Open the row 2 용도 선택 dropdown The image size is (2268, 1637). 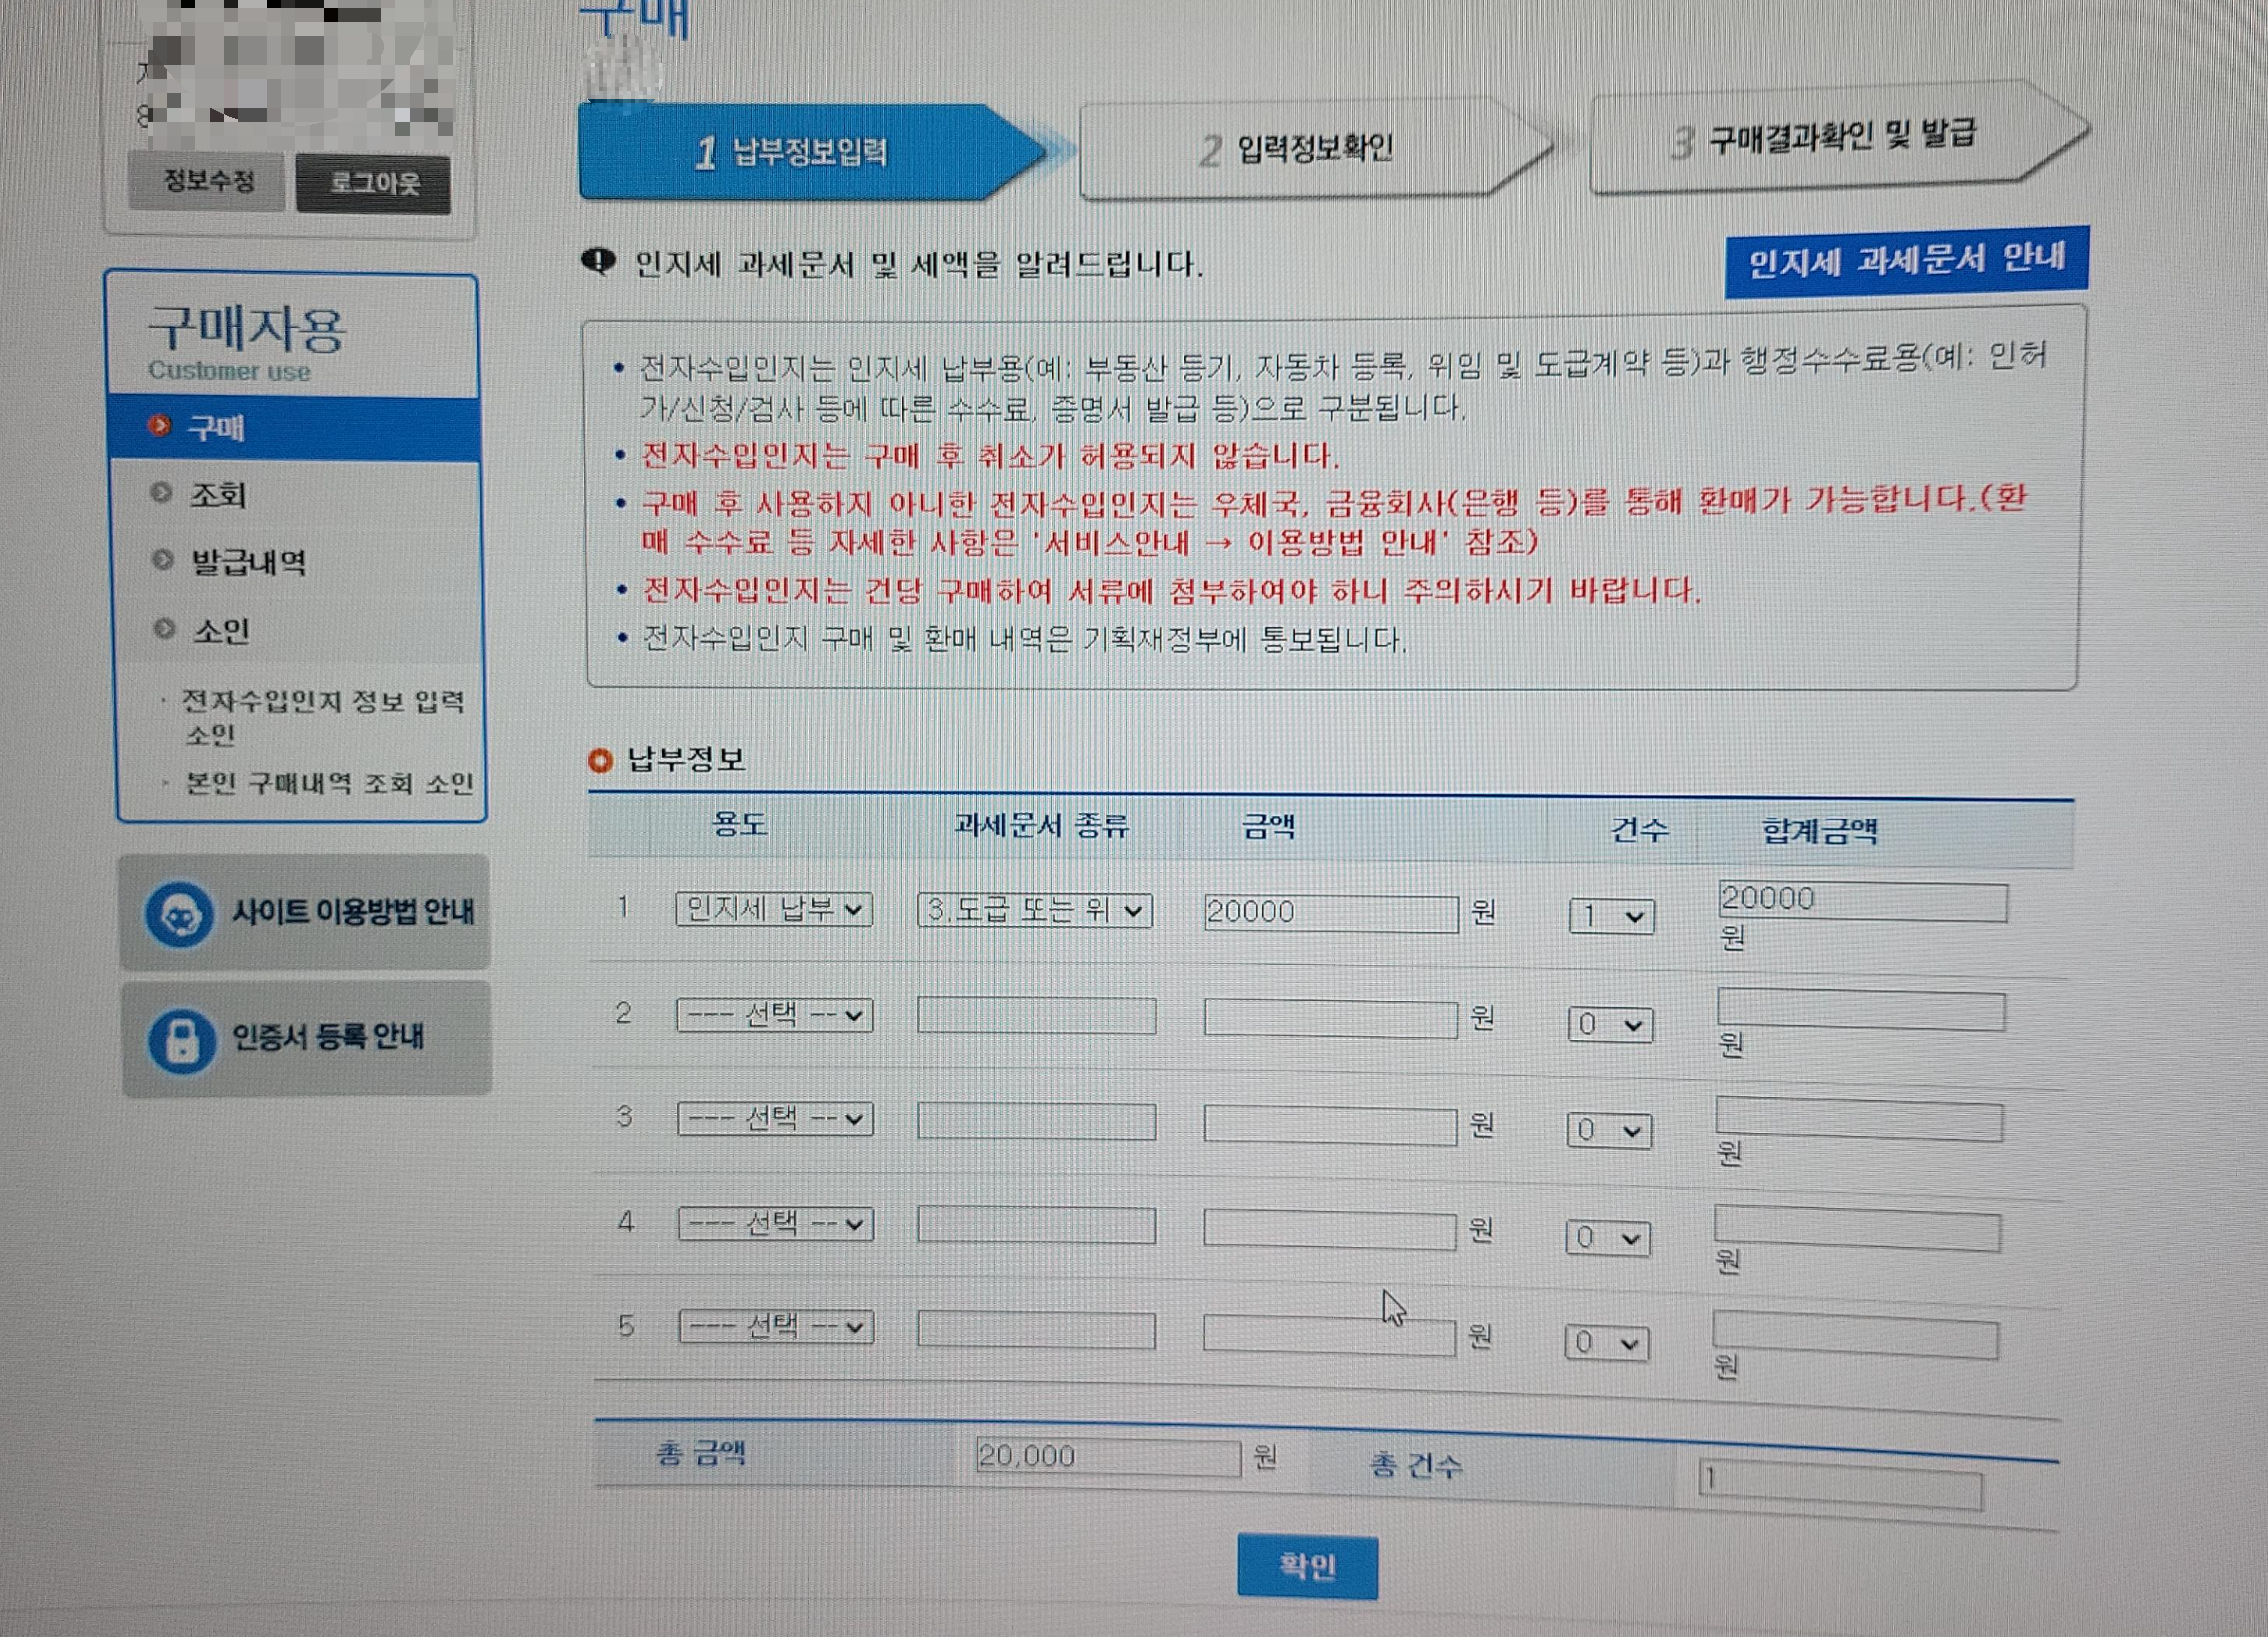point(775,1016)
